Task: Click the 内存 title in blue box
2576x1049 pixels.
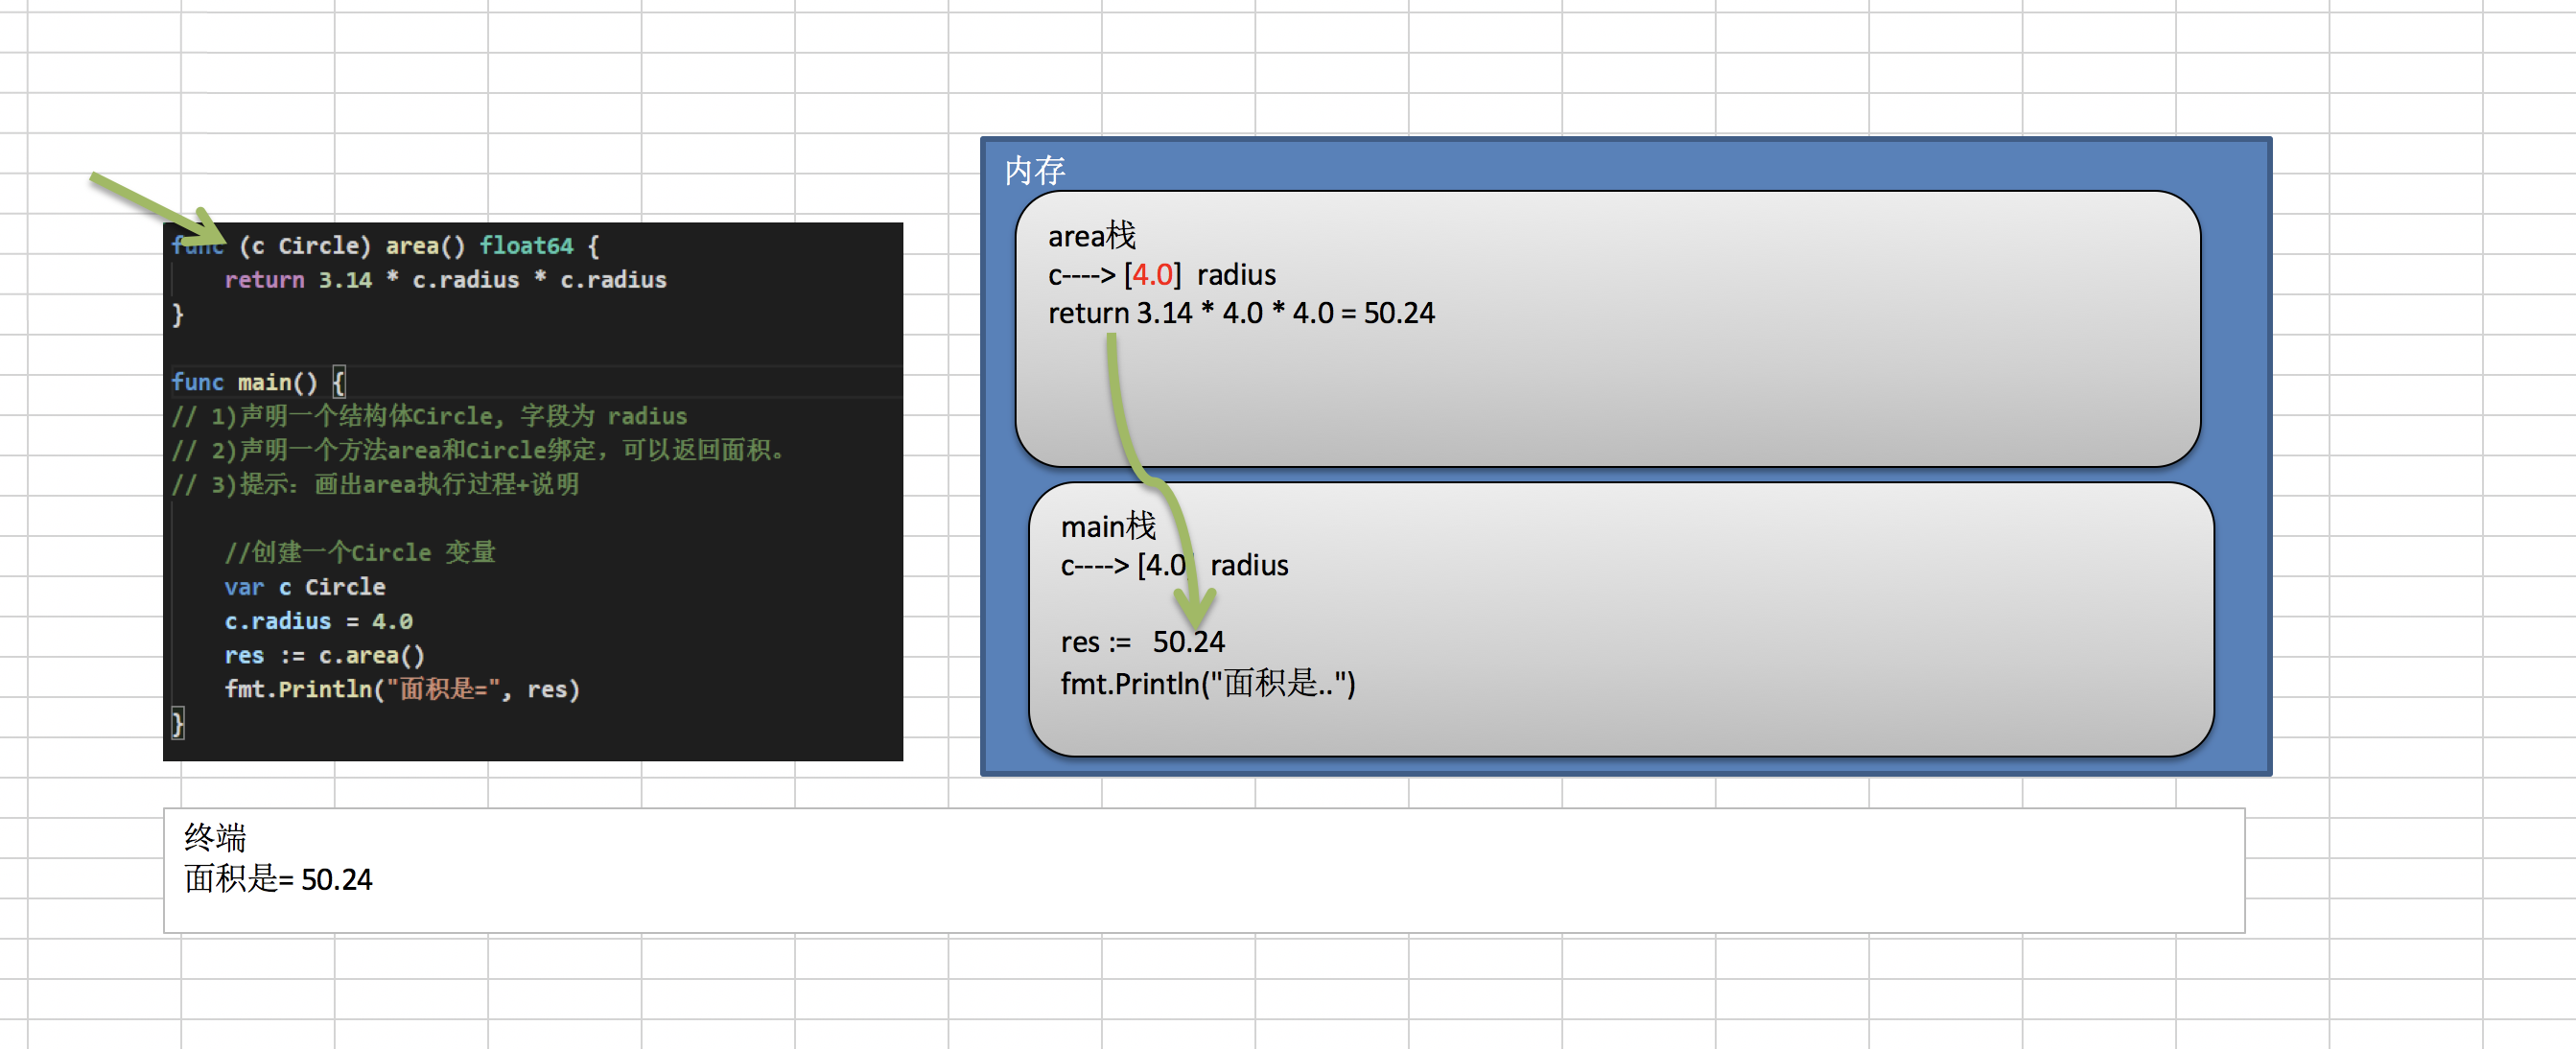Action: click(x=1034, y=170)
